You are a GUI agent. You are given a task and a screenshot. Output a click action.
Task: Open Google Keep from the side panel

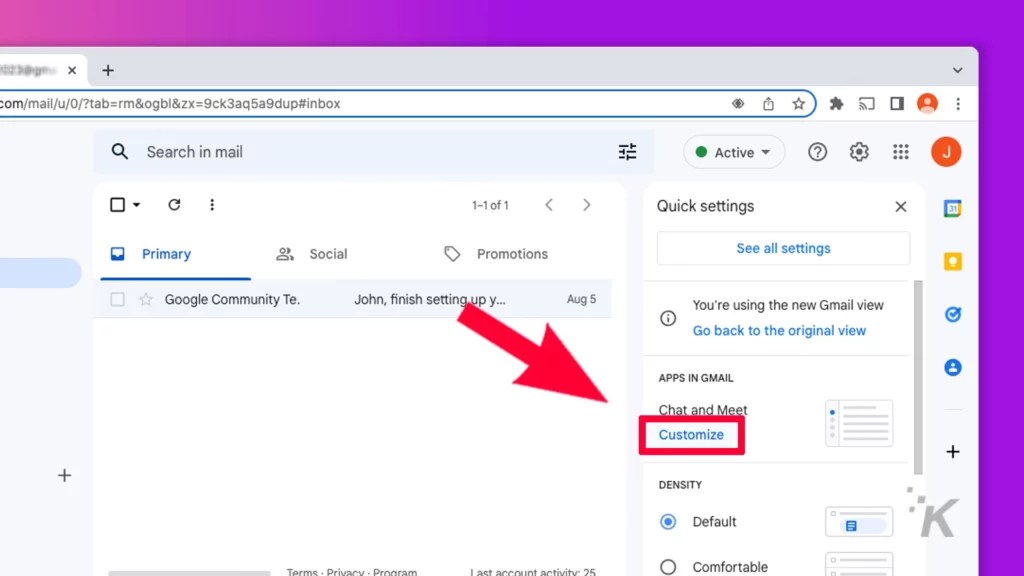click(951, 260)
